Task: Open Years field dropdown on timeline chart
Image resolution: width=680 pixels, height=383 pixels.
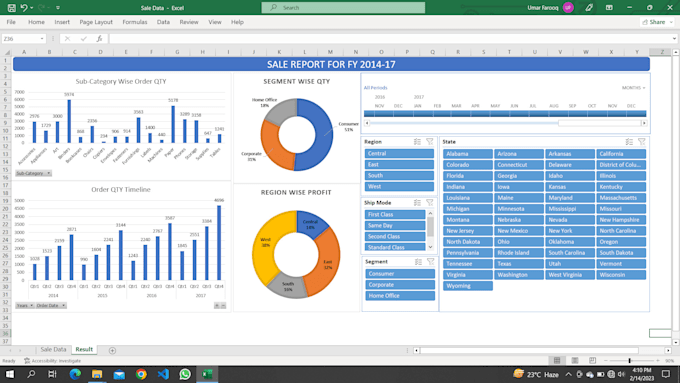Action: coord(25,305)
